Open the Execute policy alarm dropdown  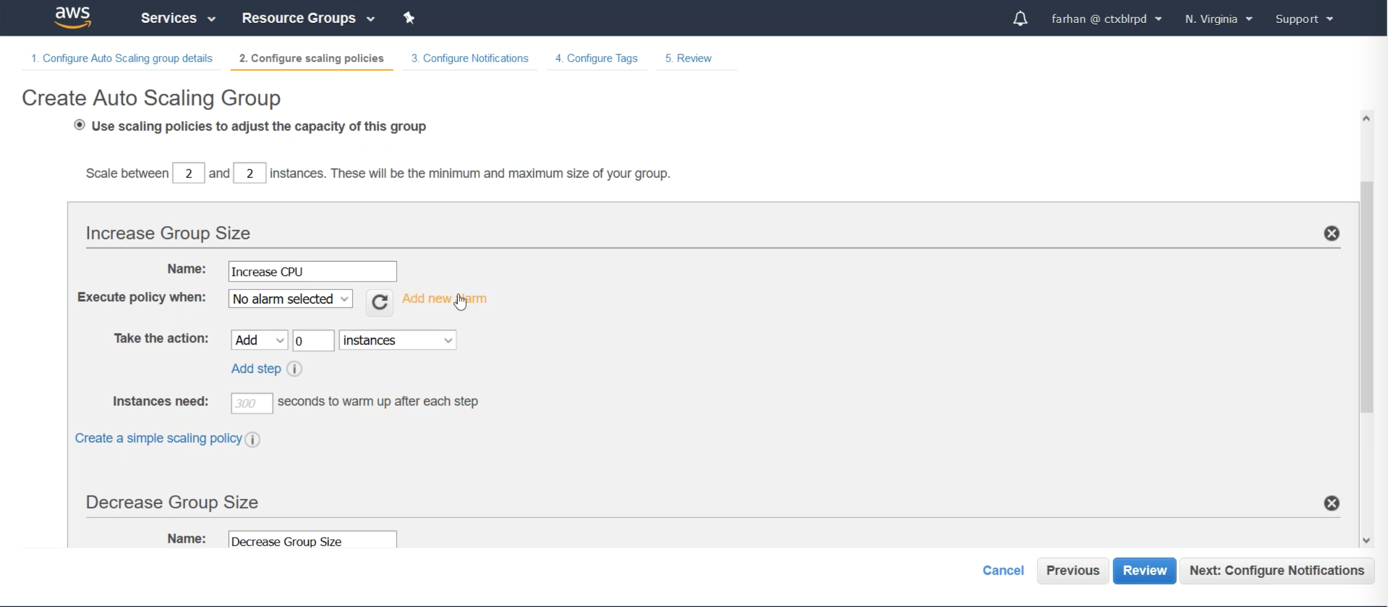pos(290,299)
